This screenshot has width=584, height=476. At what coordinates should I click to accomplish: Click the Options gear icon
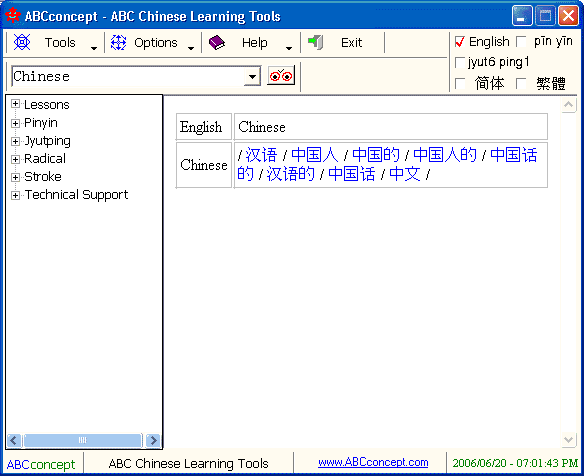[x=118, y=42]
